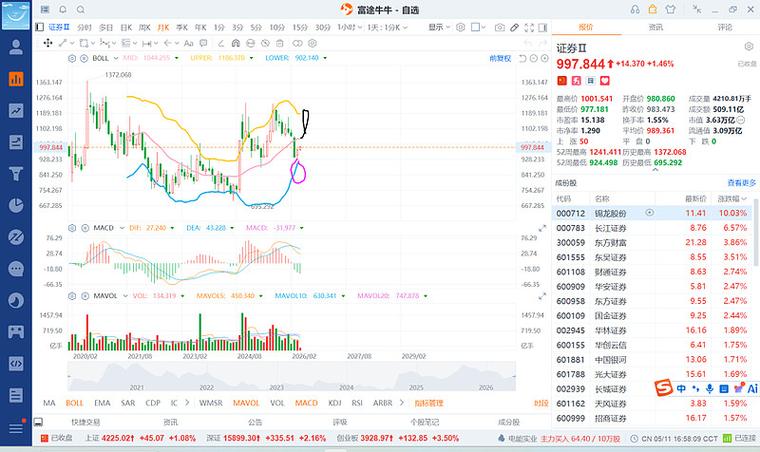Switch to the 日K period tab
The width and height of the screenshot is (760, 452).
[x=126, y=28]
